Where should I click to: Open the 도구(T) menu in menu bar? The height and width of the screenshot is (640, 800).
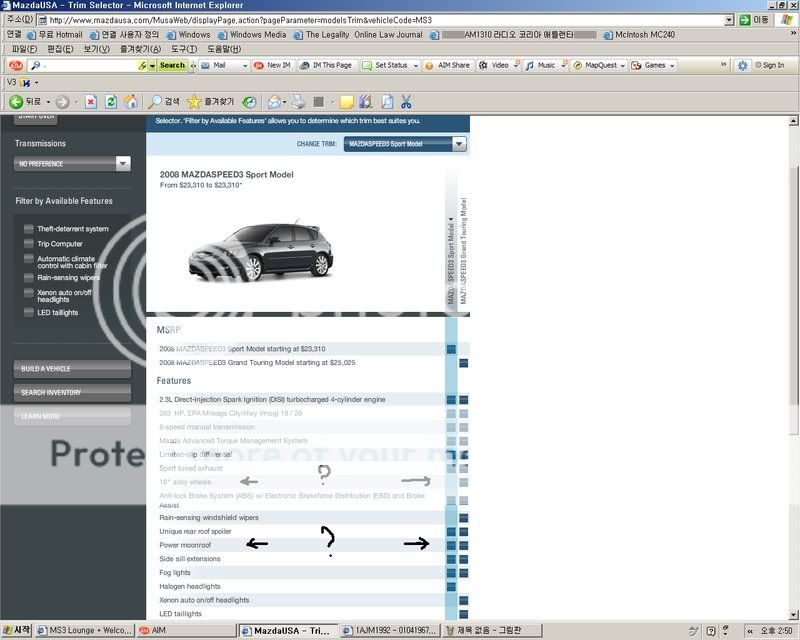[x=183, y=49]
